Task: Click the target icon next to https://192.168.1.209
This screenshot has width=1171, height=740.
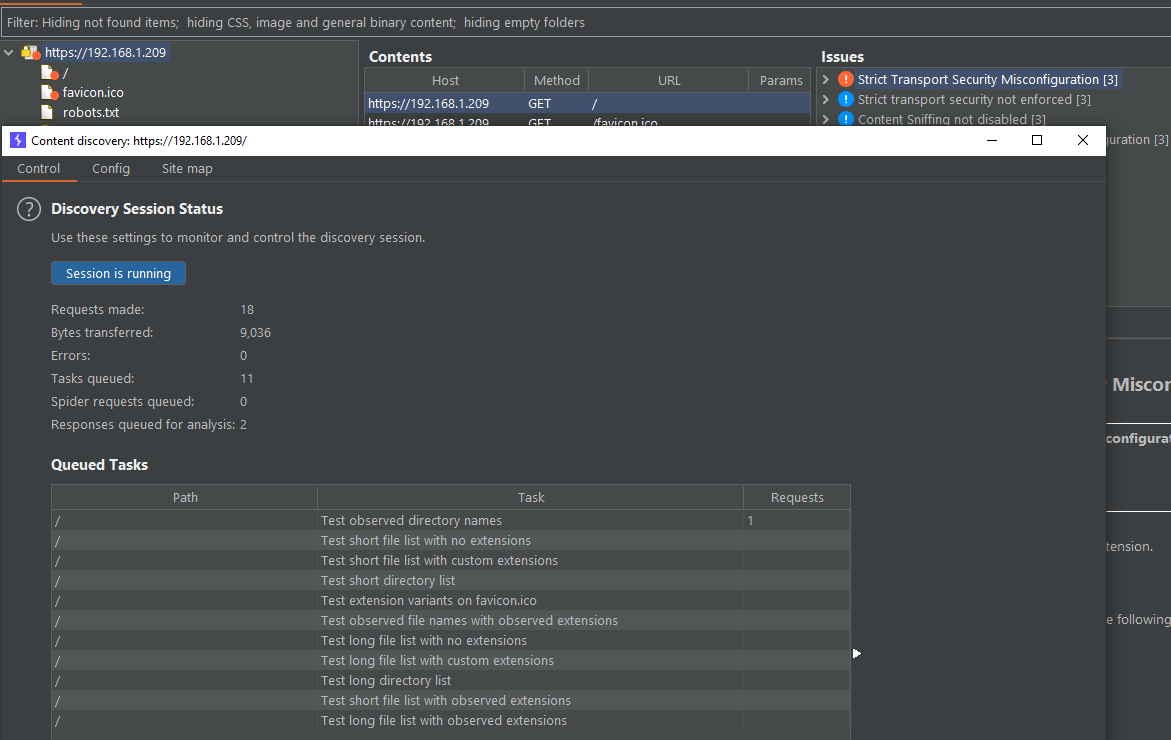Action: pos(30,51)
